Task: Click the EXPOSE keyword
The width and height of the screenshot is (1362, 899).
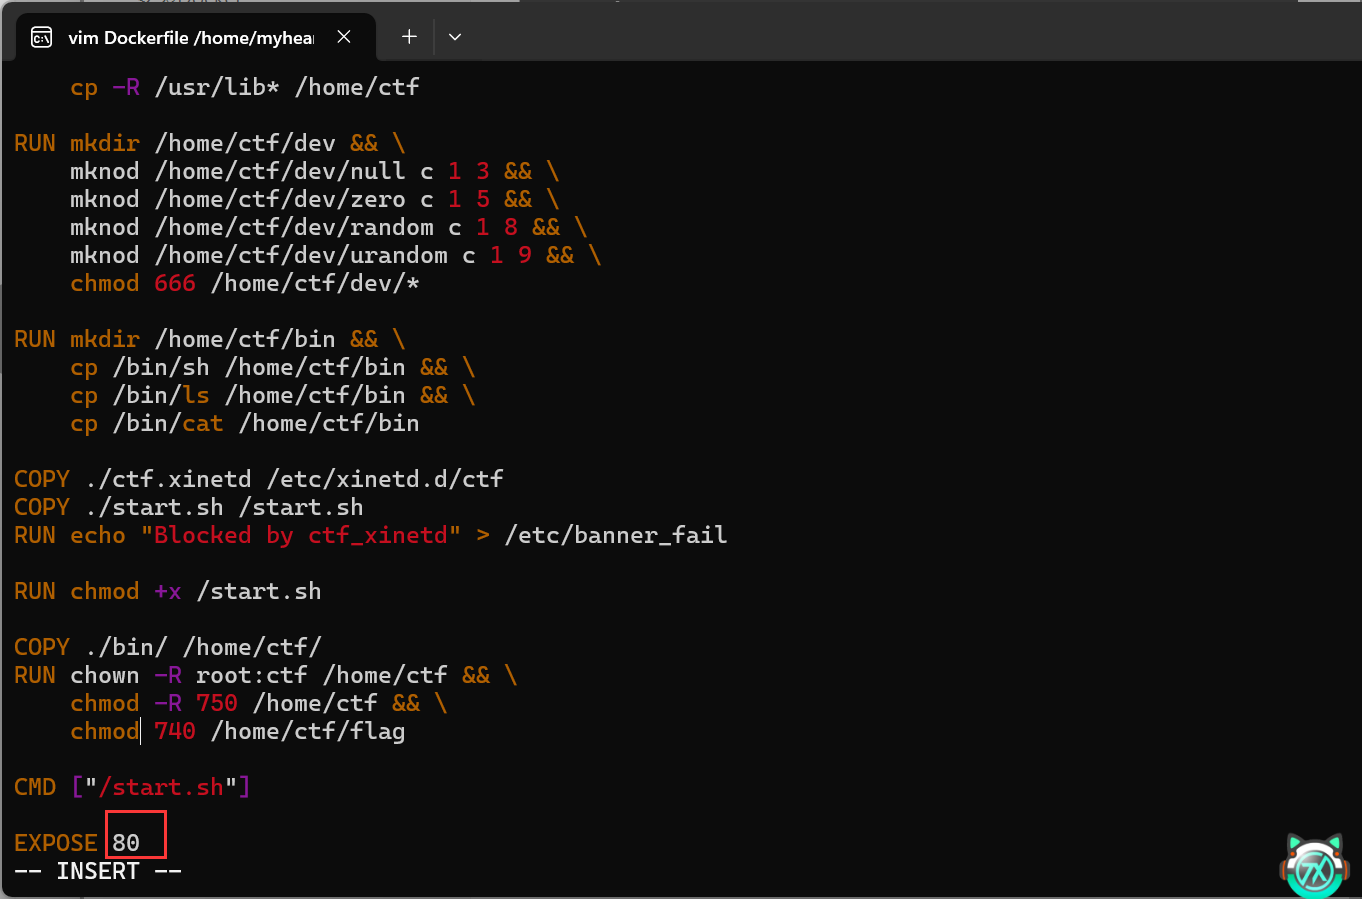Action: pyautogui.click(x=56, y=844)
